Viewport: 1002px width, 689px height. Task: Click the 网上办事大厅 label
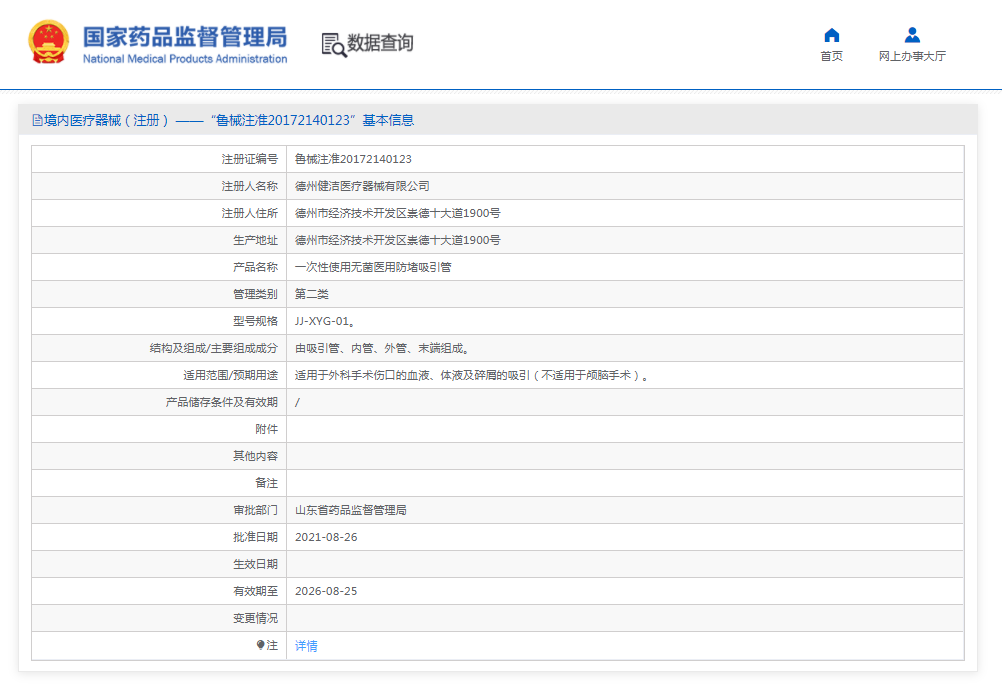click(x=912, y=56)
